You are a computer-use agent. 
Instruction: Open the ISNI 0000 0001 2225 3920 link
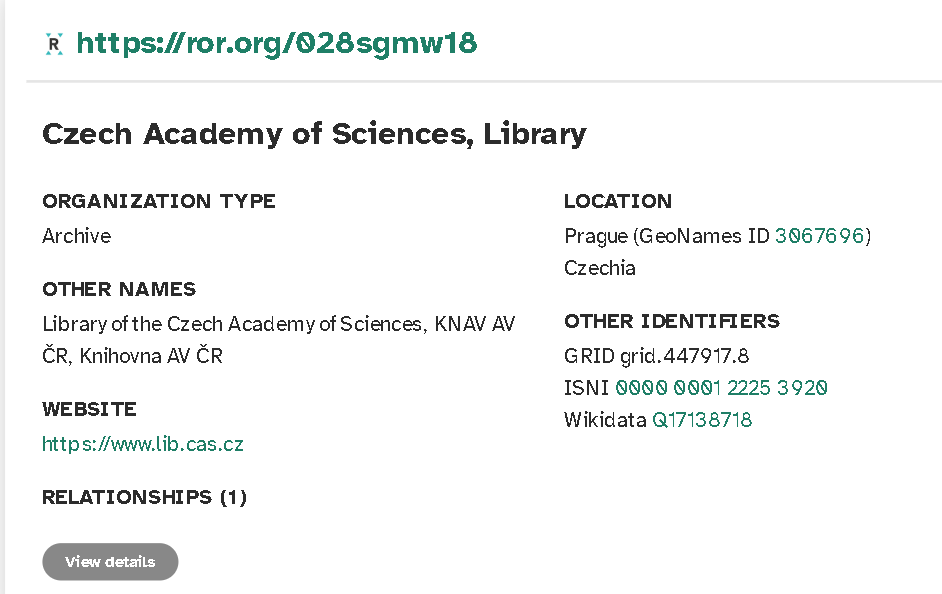tap(722, 388)
